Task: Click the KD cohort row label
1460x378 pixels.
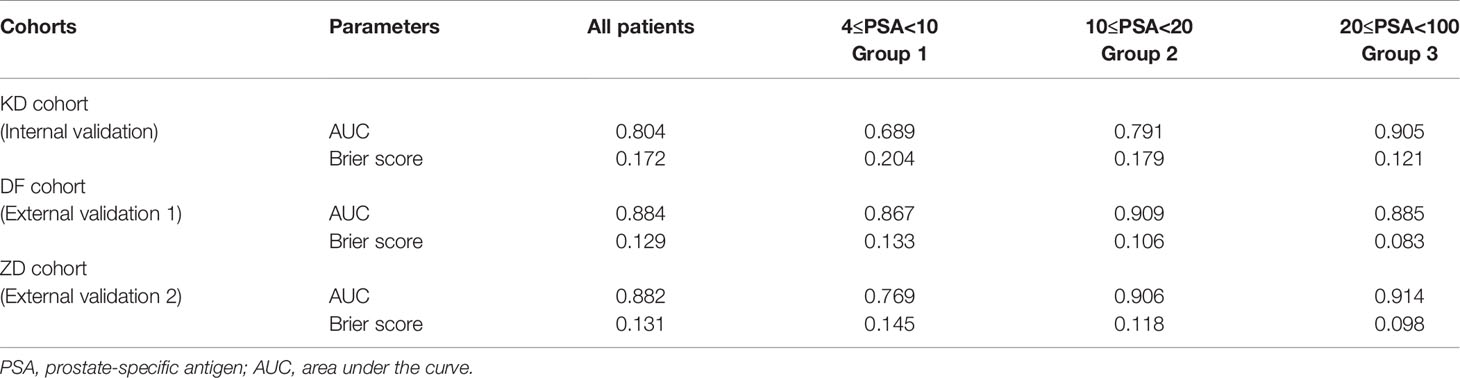Action: point(40,104)
